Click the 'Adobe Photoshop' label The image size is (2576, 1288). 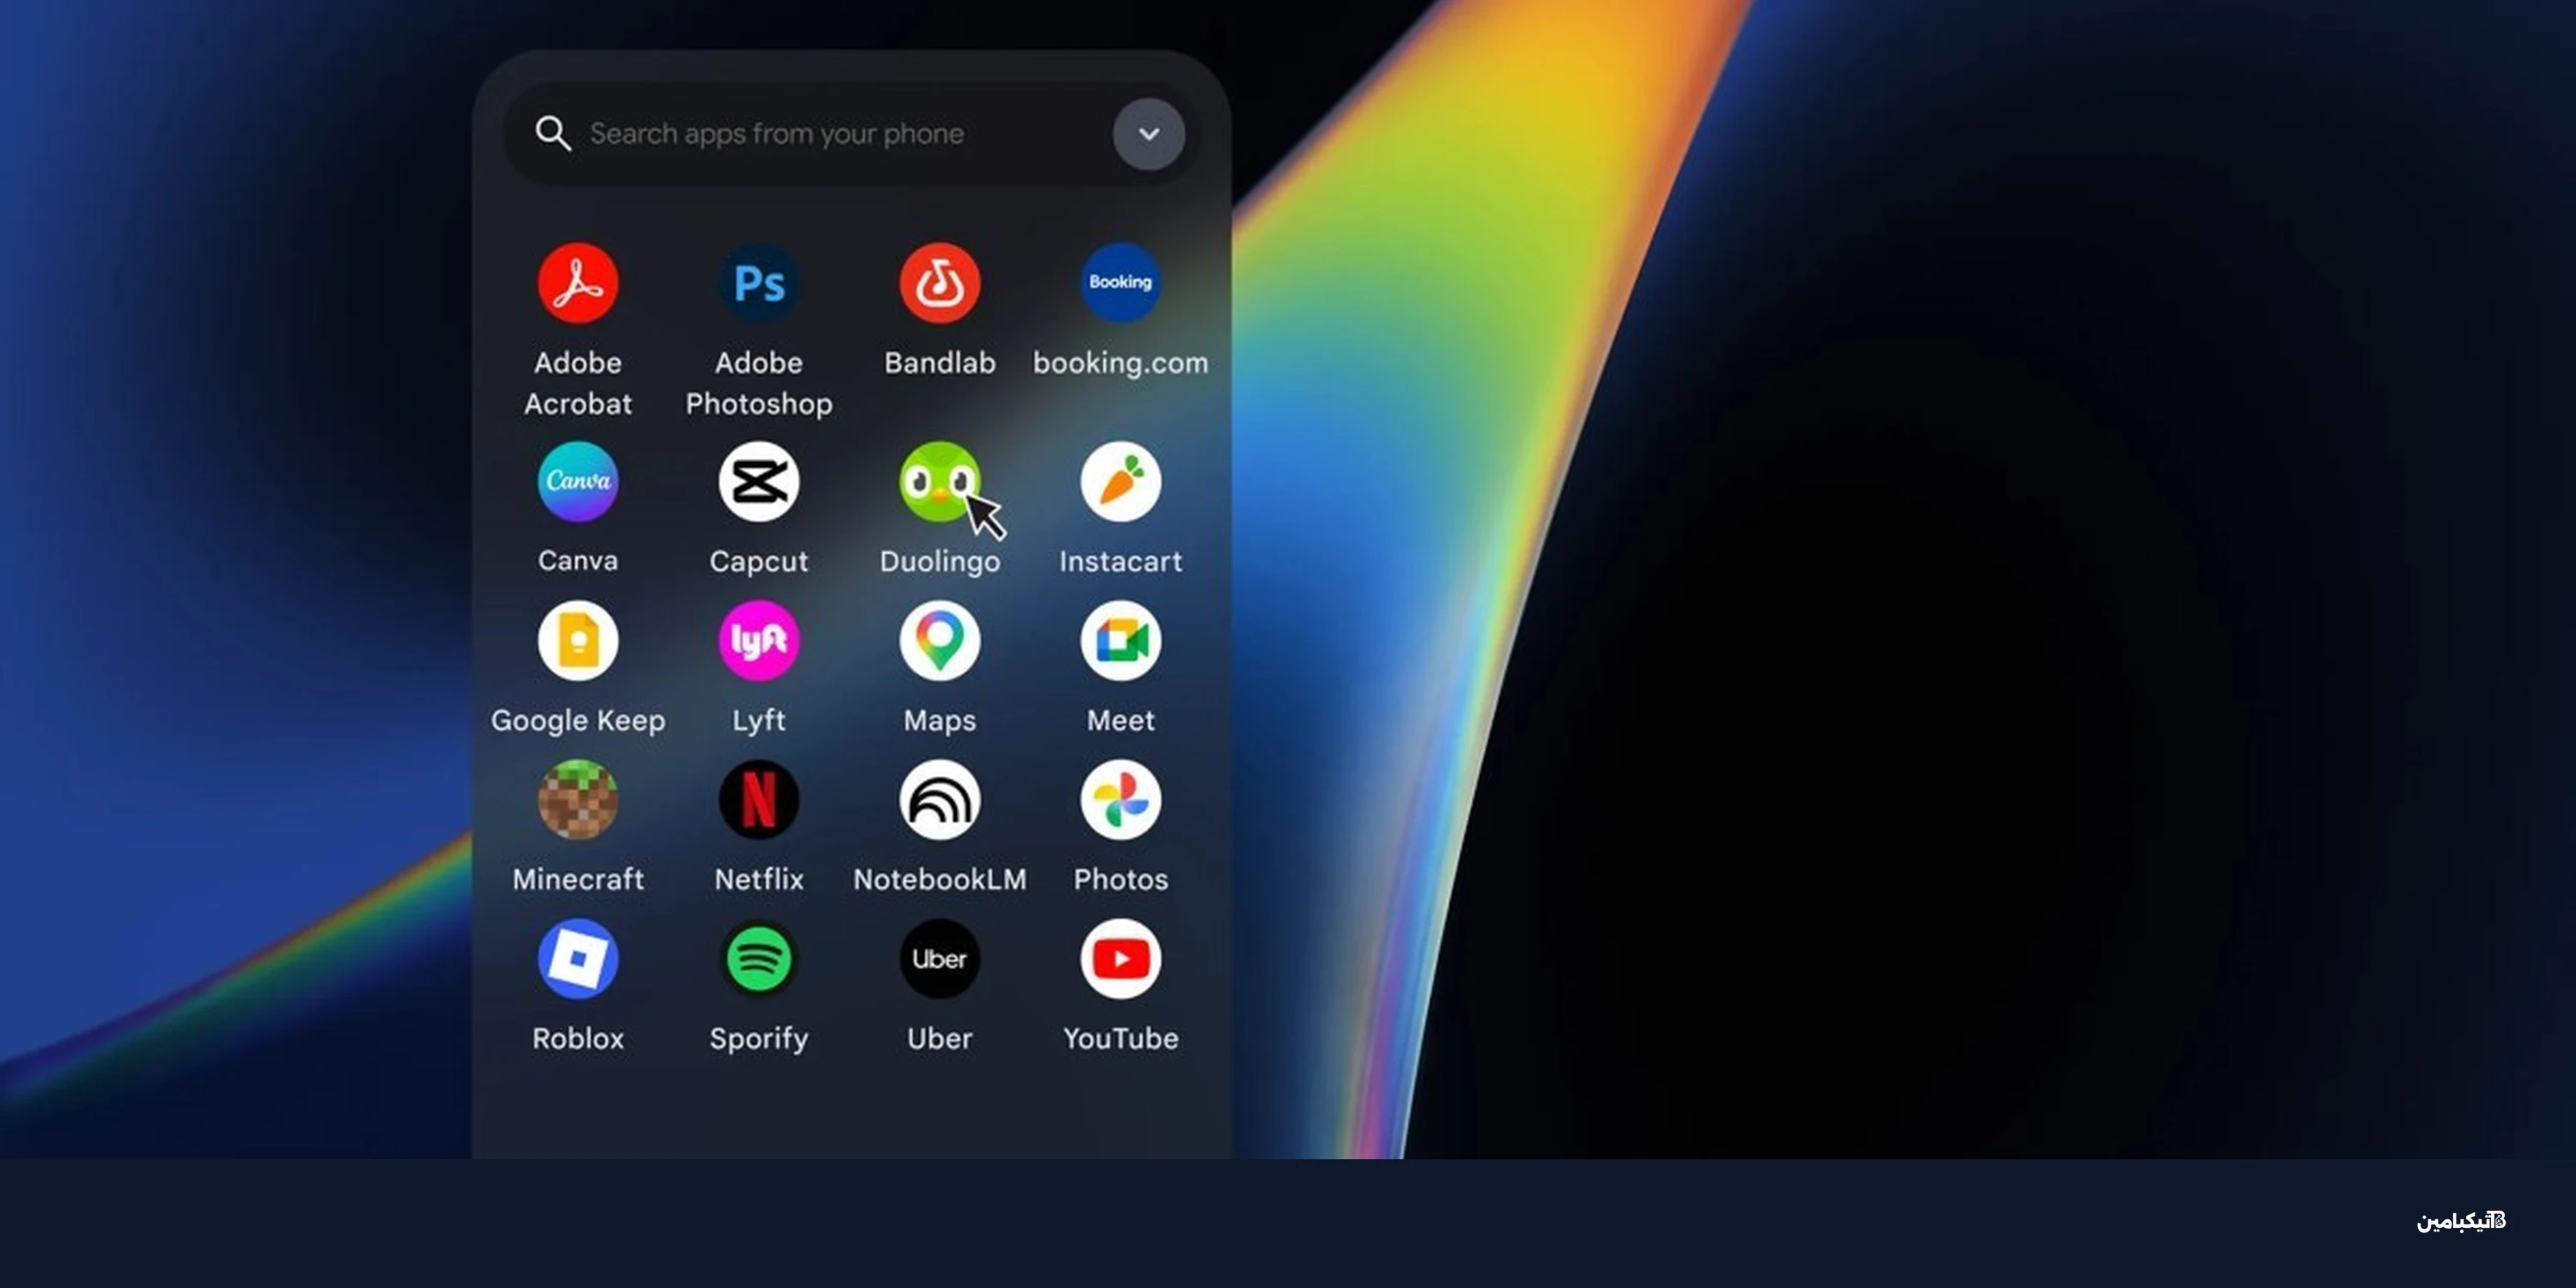tap(759, 383)
